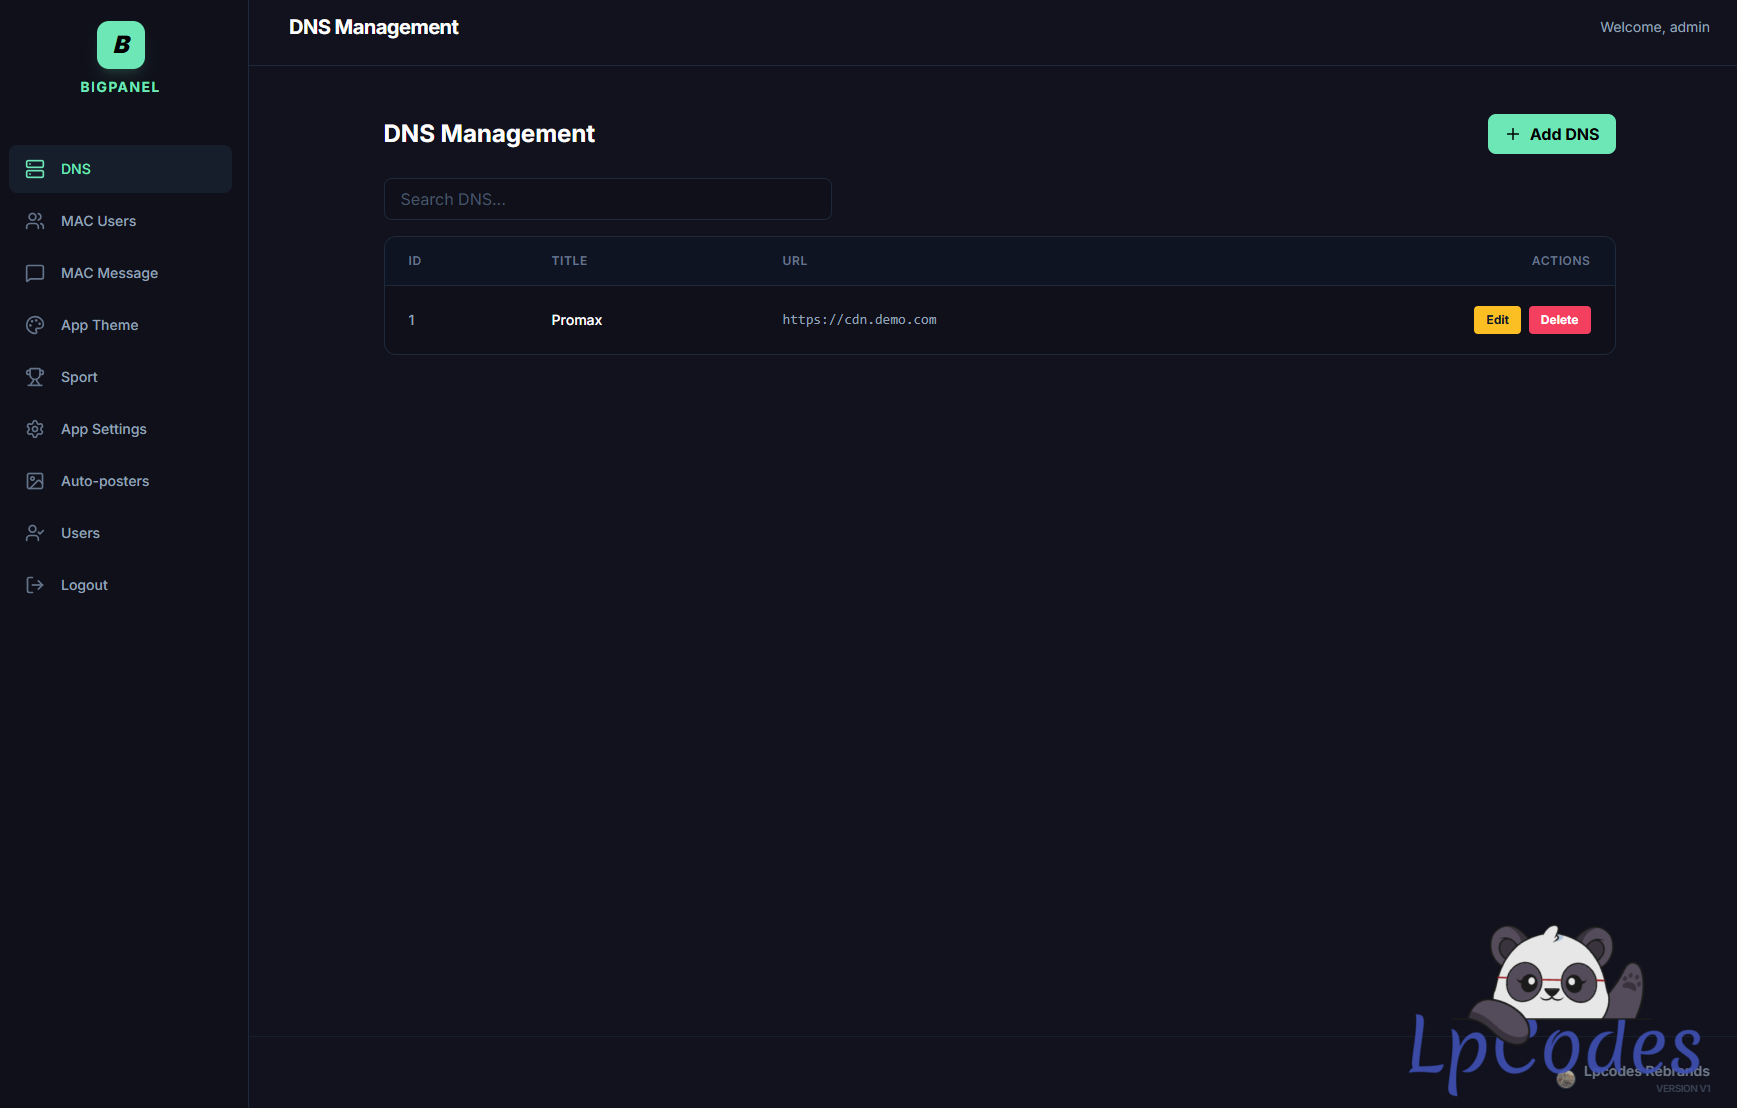
Task: Click the Logout arrow icon
Action: coord(35,585)
